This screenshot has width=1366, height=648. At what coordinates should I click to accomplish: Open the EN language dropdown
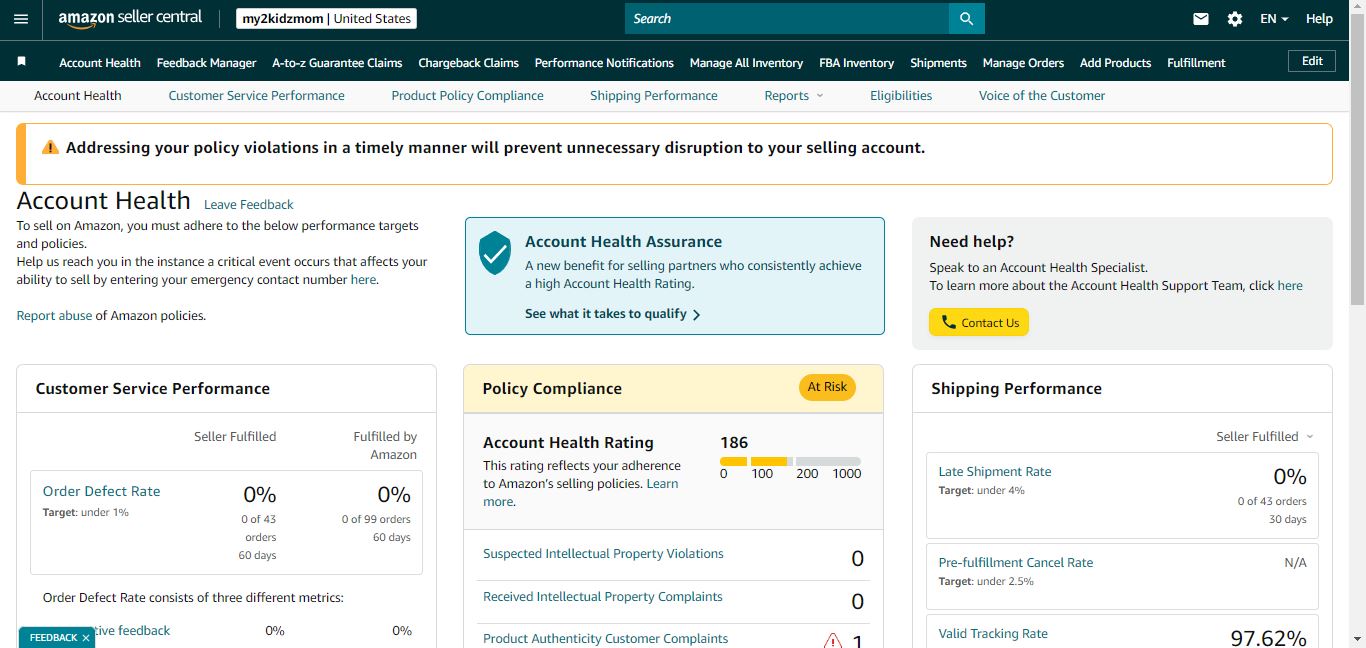point(1274,19)
